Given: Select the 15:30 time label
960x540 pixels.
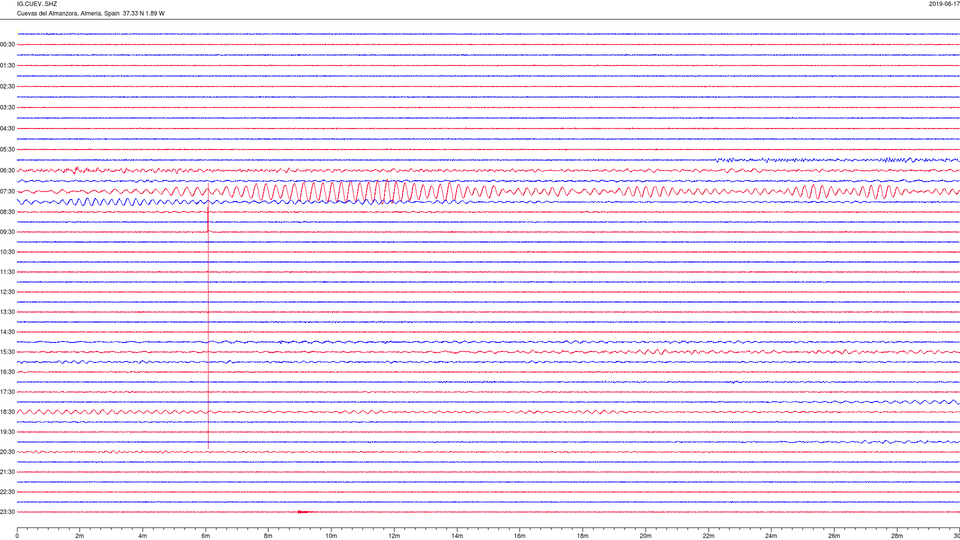Looking at the screenshot, I should (x=7, y=352).
